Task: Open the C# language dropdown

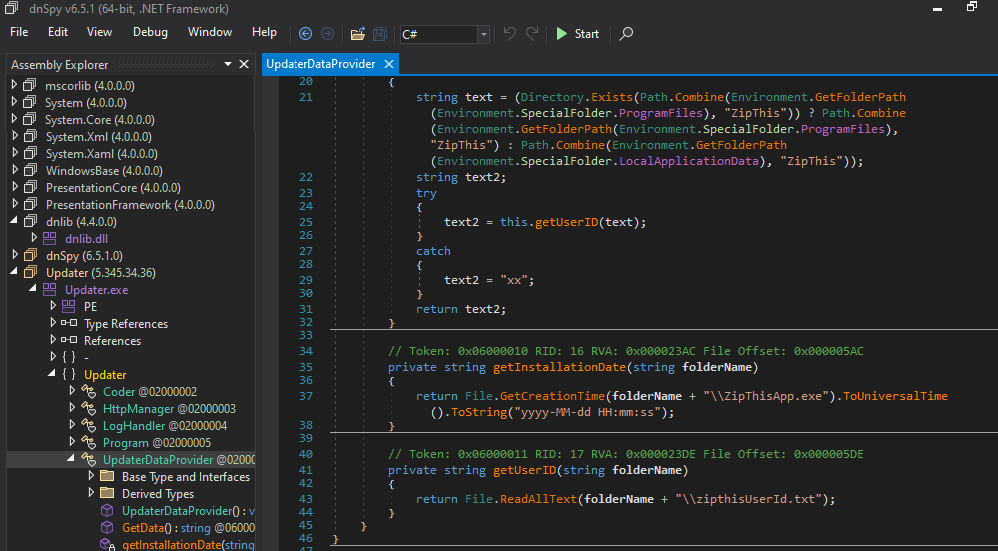Action: click(484, 35)
